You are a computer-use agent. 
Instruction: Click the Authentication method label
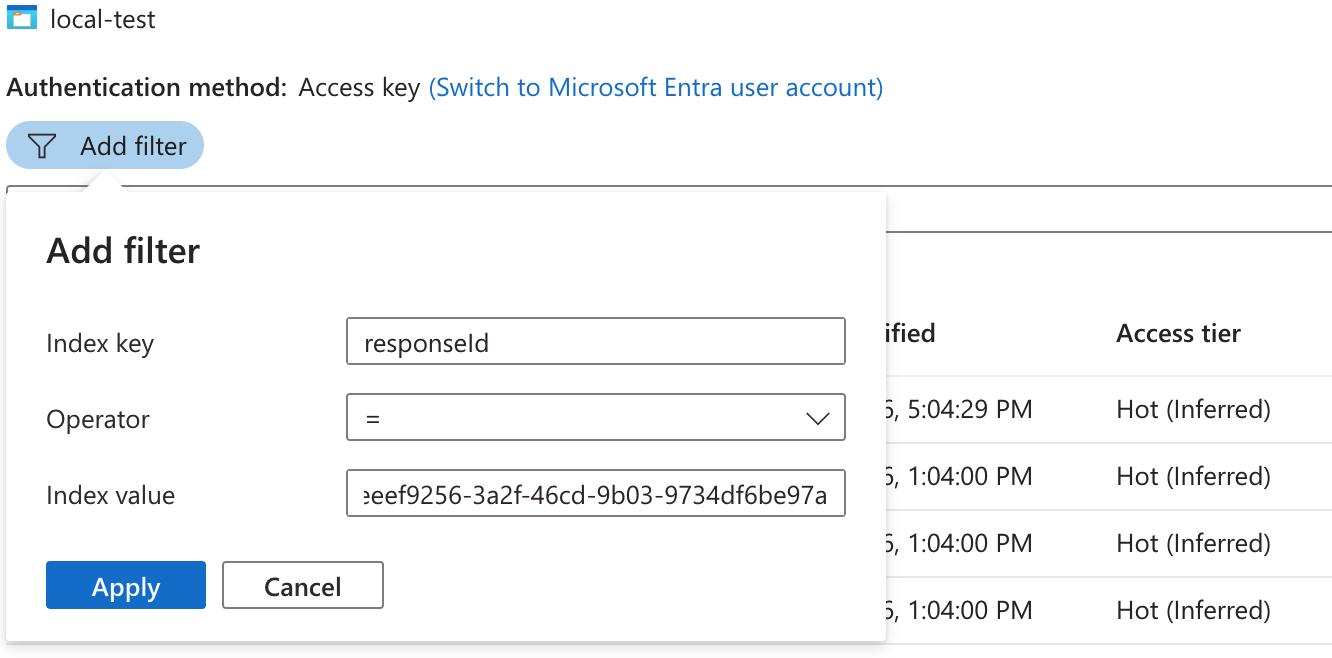pyautogui.click(x=147, y=87)
